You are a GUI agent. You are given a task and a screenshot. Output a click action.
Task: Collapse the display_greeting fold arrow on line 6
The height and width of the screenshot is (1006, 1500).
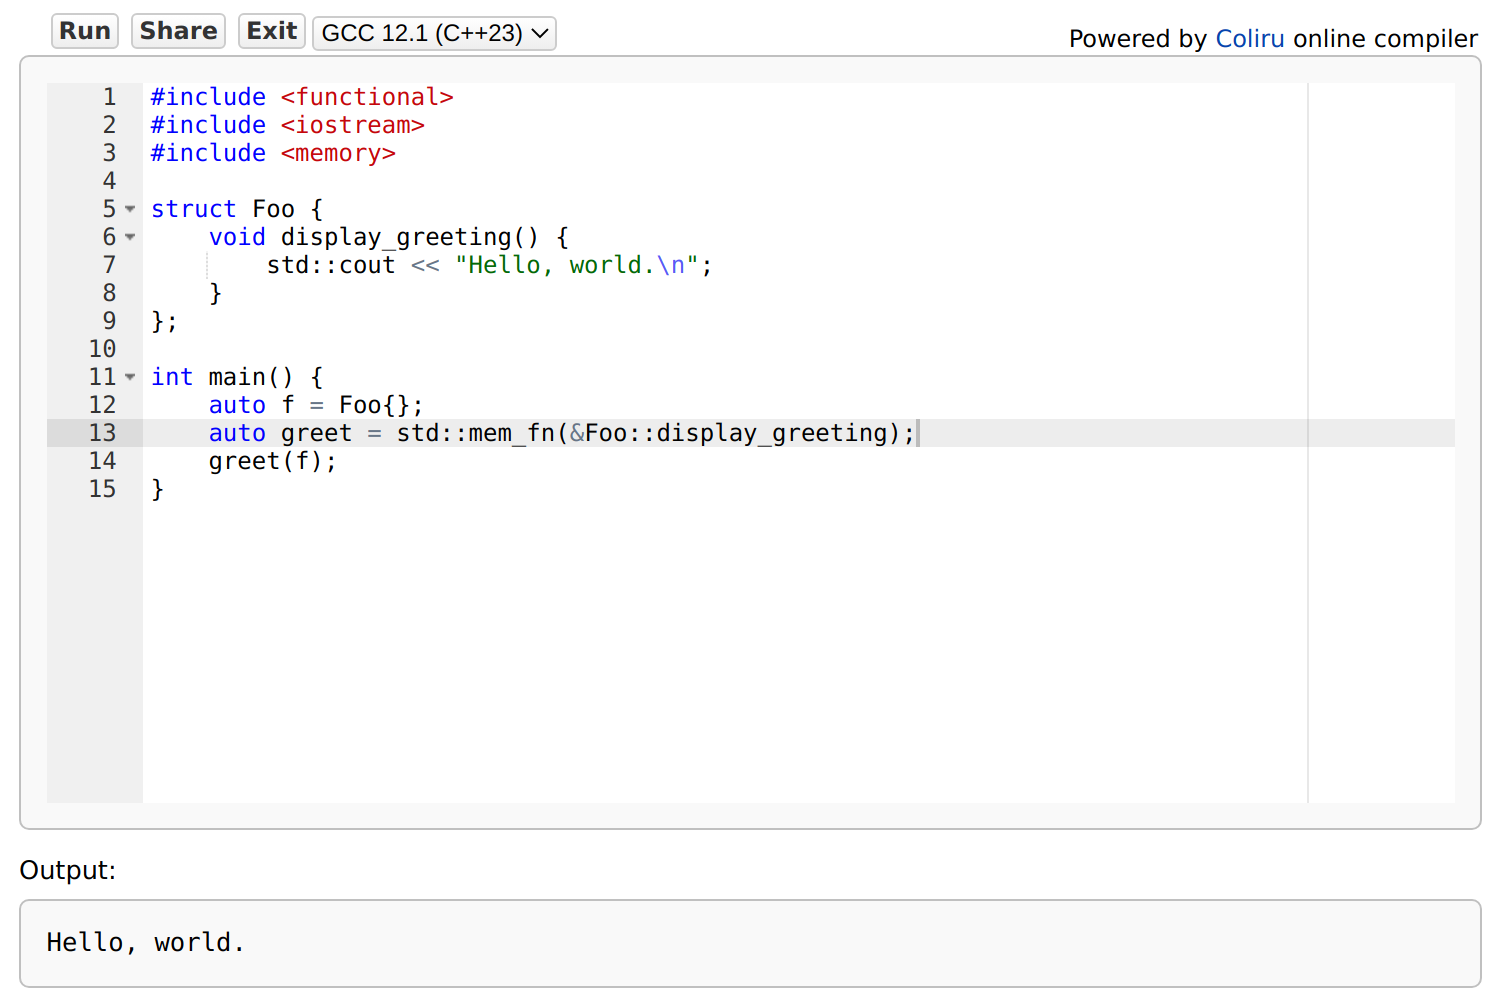click(130, 237)
